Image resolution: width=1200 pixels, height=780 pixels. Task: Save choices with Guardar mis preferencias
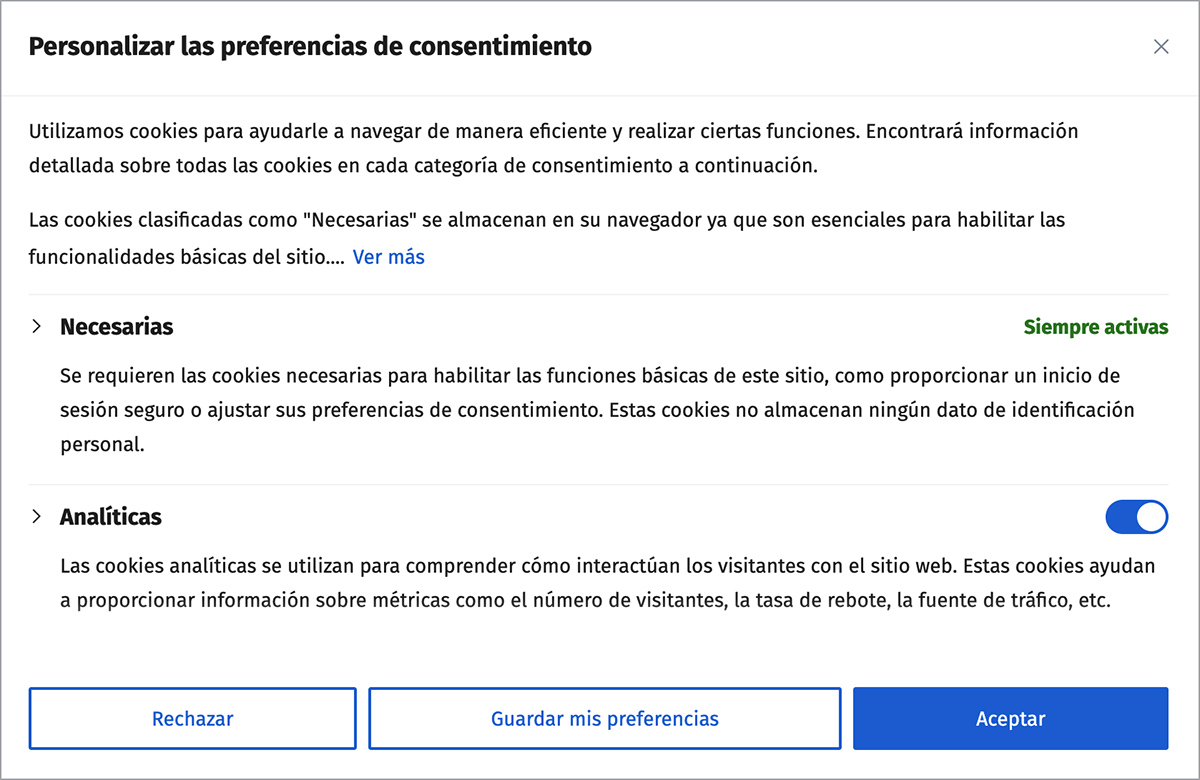[x=604, y=719]
